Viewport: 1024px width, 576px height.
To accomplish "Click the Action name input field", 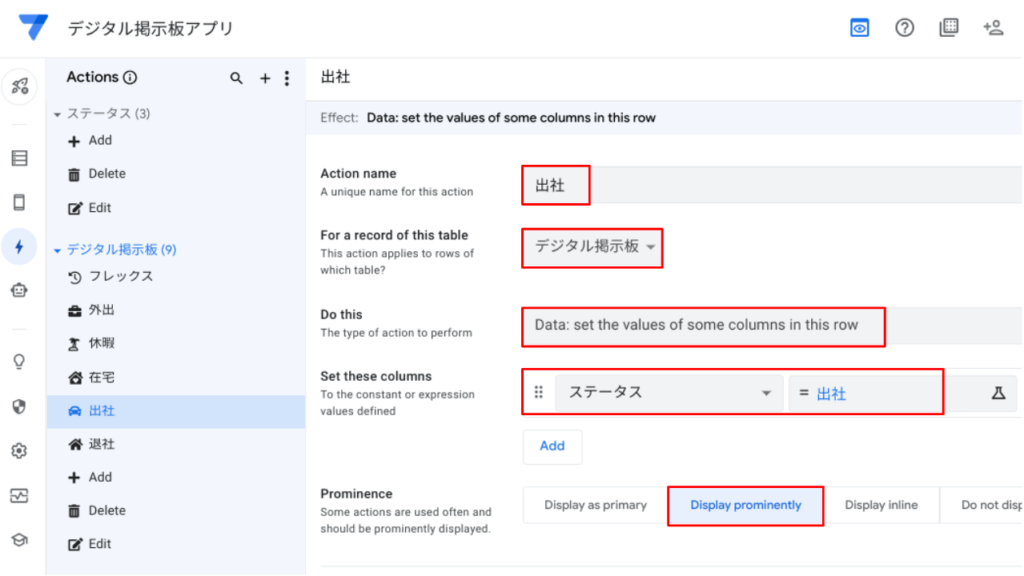I will tap(773, 185).
